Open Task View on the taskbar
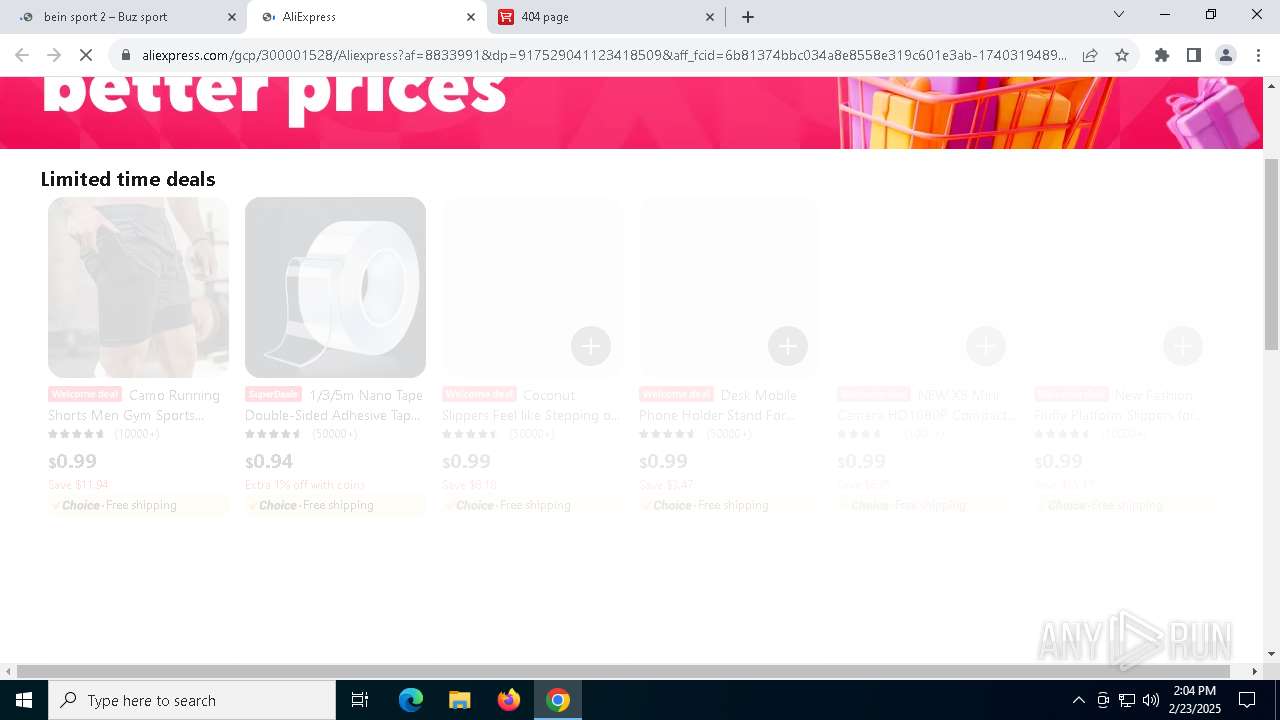The width and height of the screenshot is (1280, 720). (x=360, y=700)
